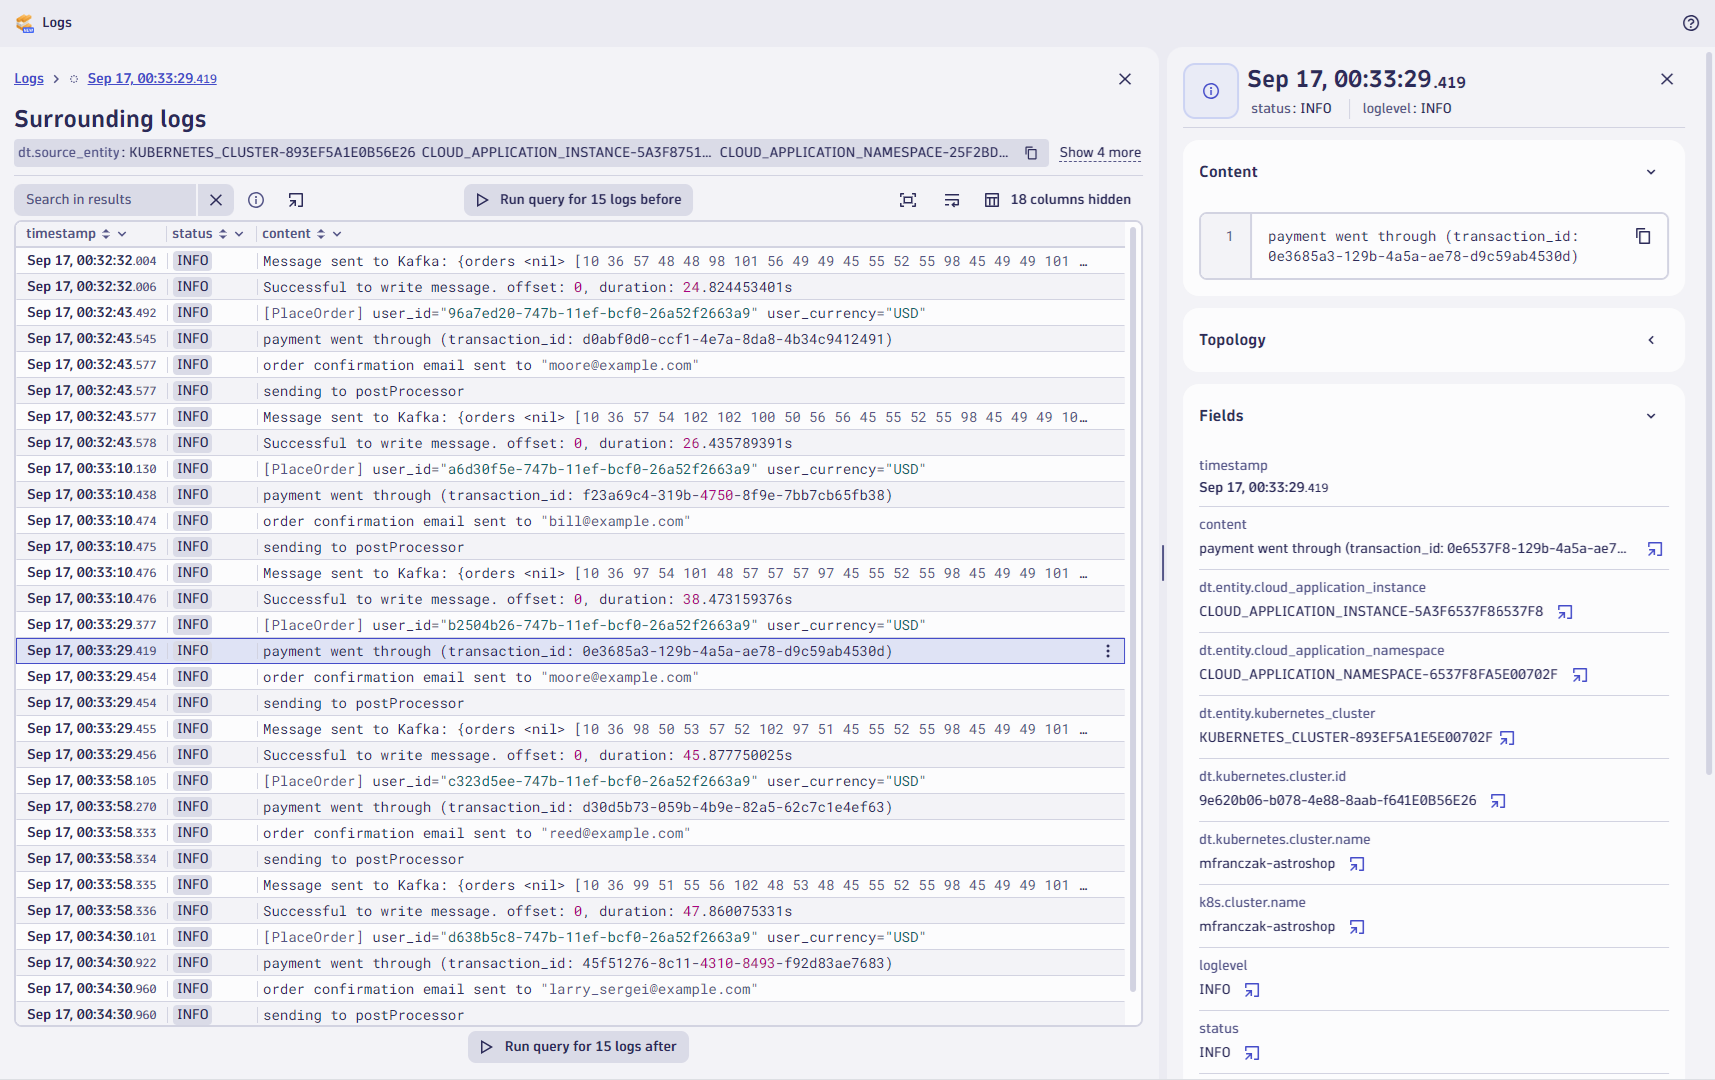1715x1080 pixels.
Task: Copy the payment content using the copy icon
Action: coord(1642,236)
